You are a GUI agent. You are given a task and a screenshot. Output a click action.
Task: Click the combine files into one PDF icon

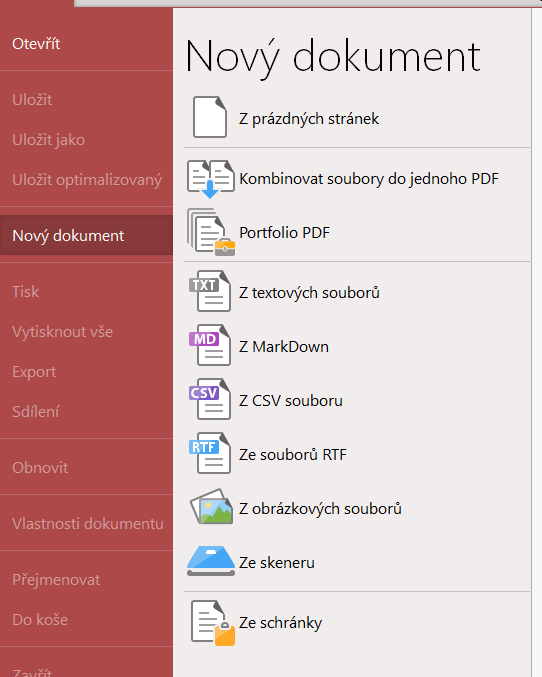tap(211, 179)
